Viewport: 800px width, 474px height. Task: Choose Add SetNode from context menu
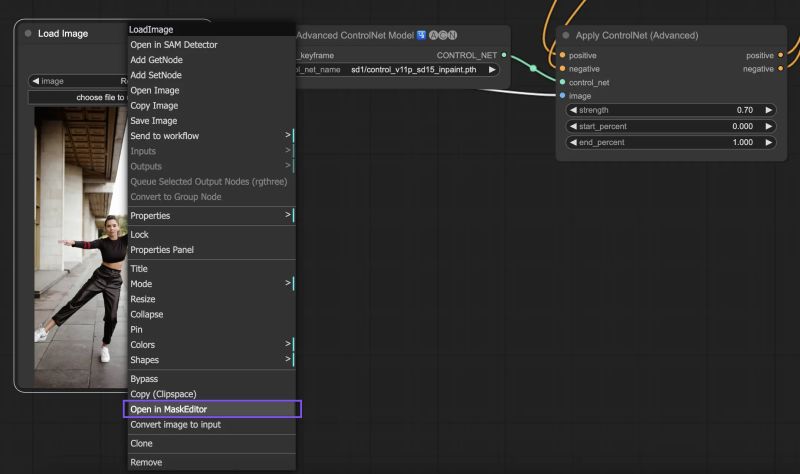pyautogui.click(x=211, y=75)
